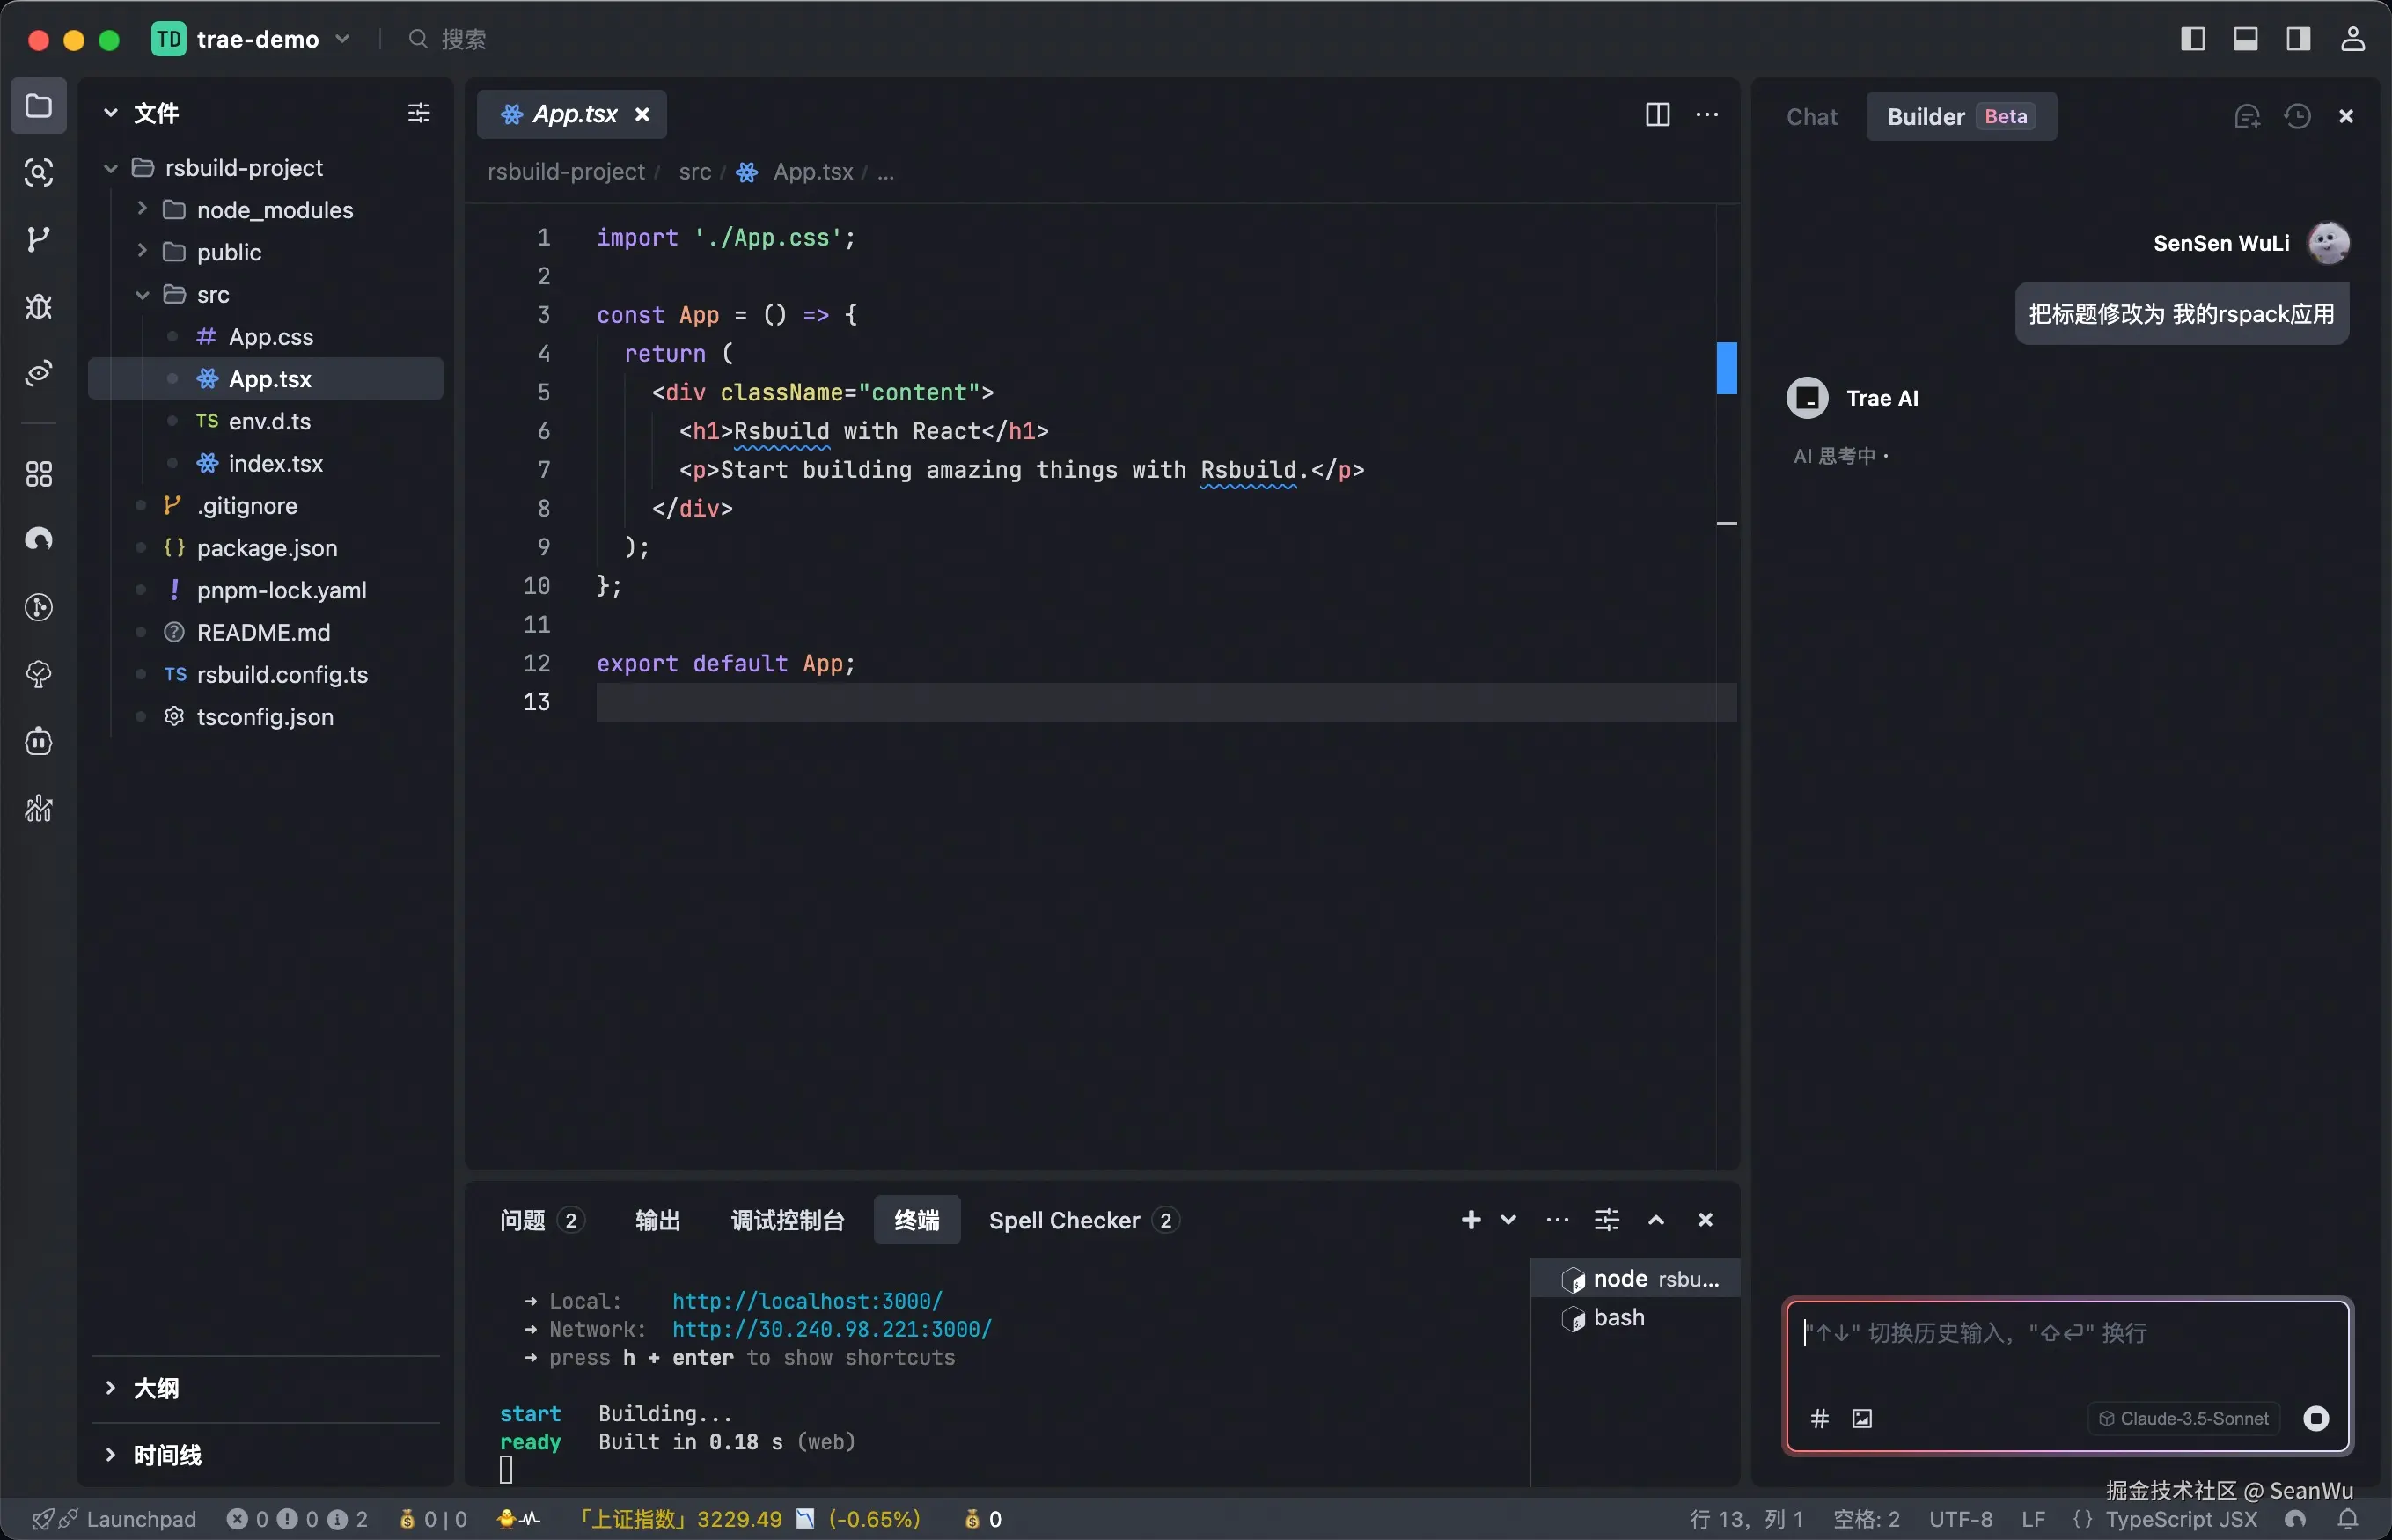This screenshot has height=1540, width=2392.
Task: Toggle the primary left sidebar visibility
Action: [2193, 39]
